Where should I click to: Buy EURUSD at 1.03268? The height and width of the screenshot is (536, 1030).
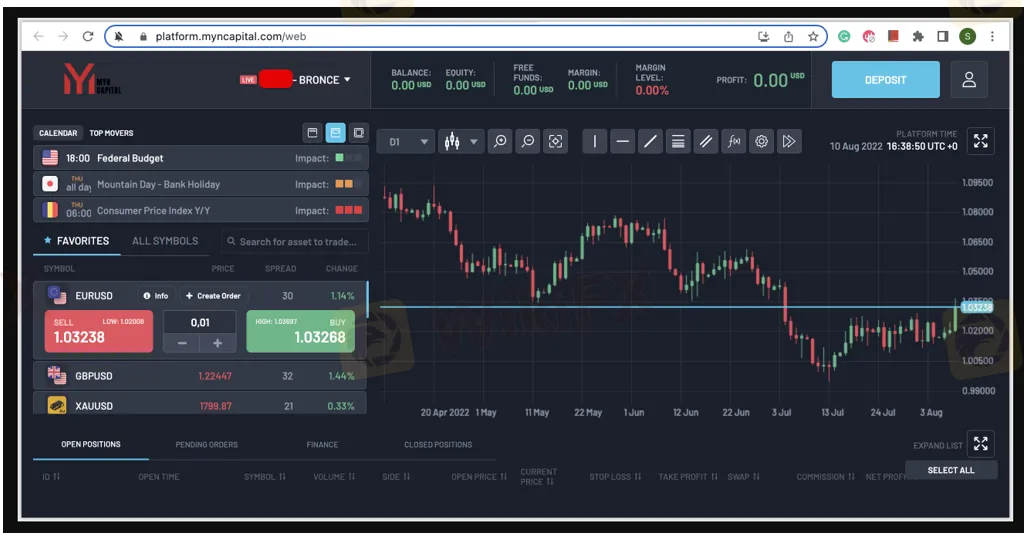coord(300,331)
